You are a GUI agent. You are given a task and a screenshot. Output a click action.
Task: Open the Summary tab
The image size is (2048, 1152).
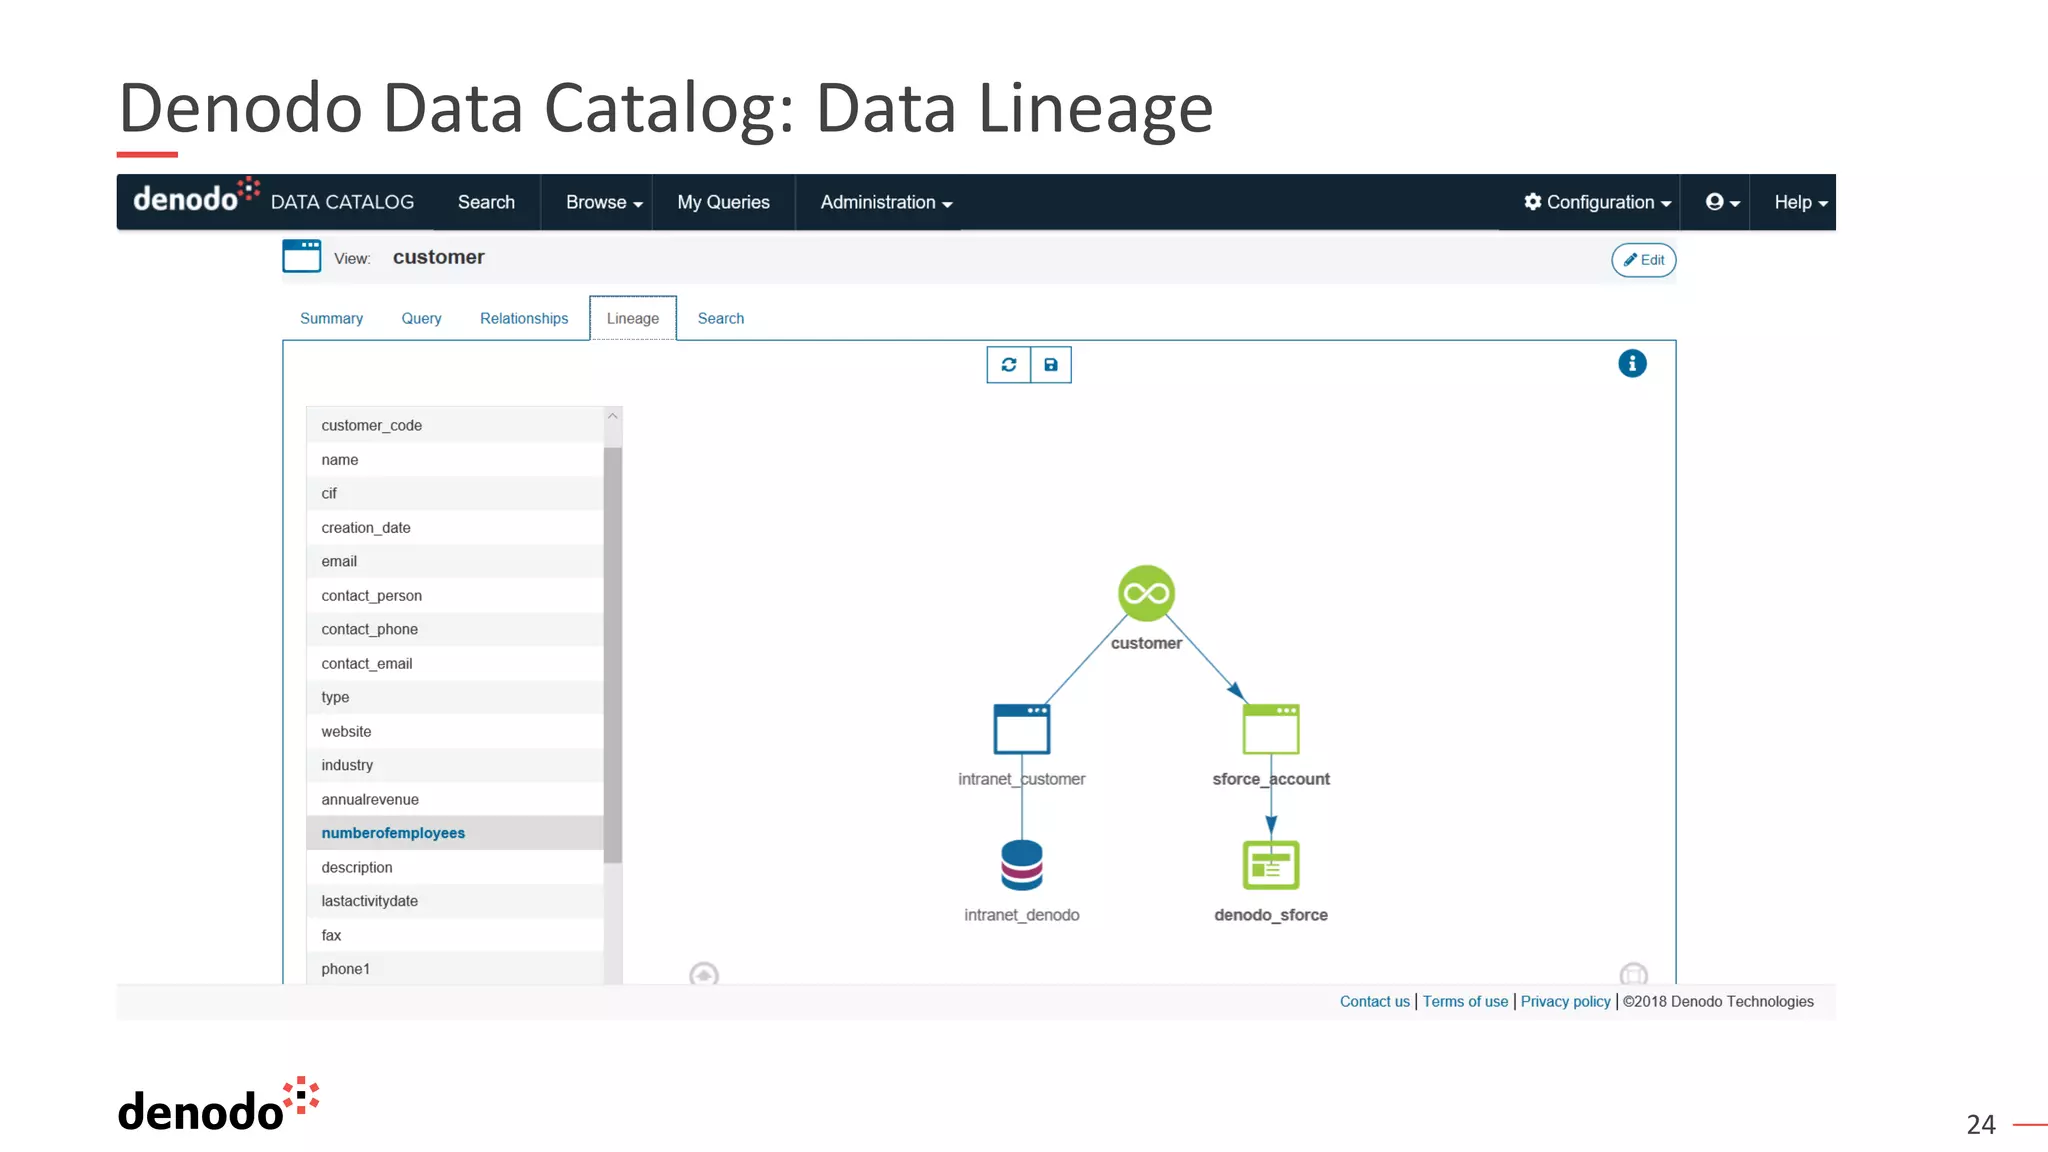point(331,318)
